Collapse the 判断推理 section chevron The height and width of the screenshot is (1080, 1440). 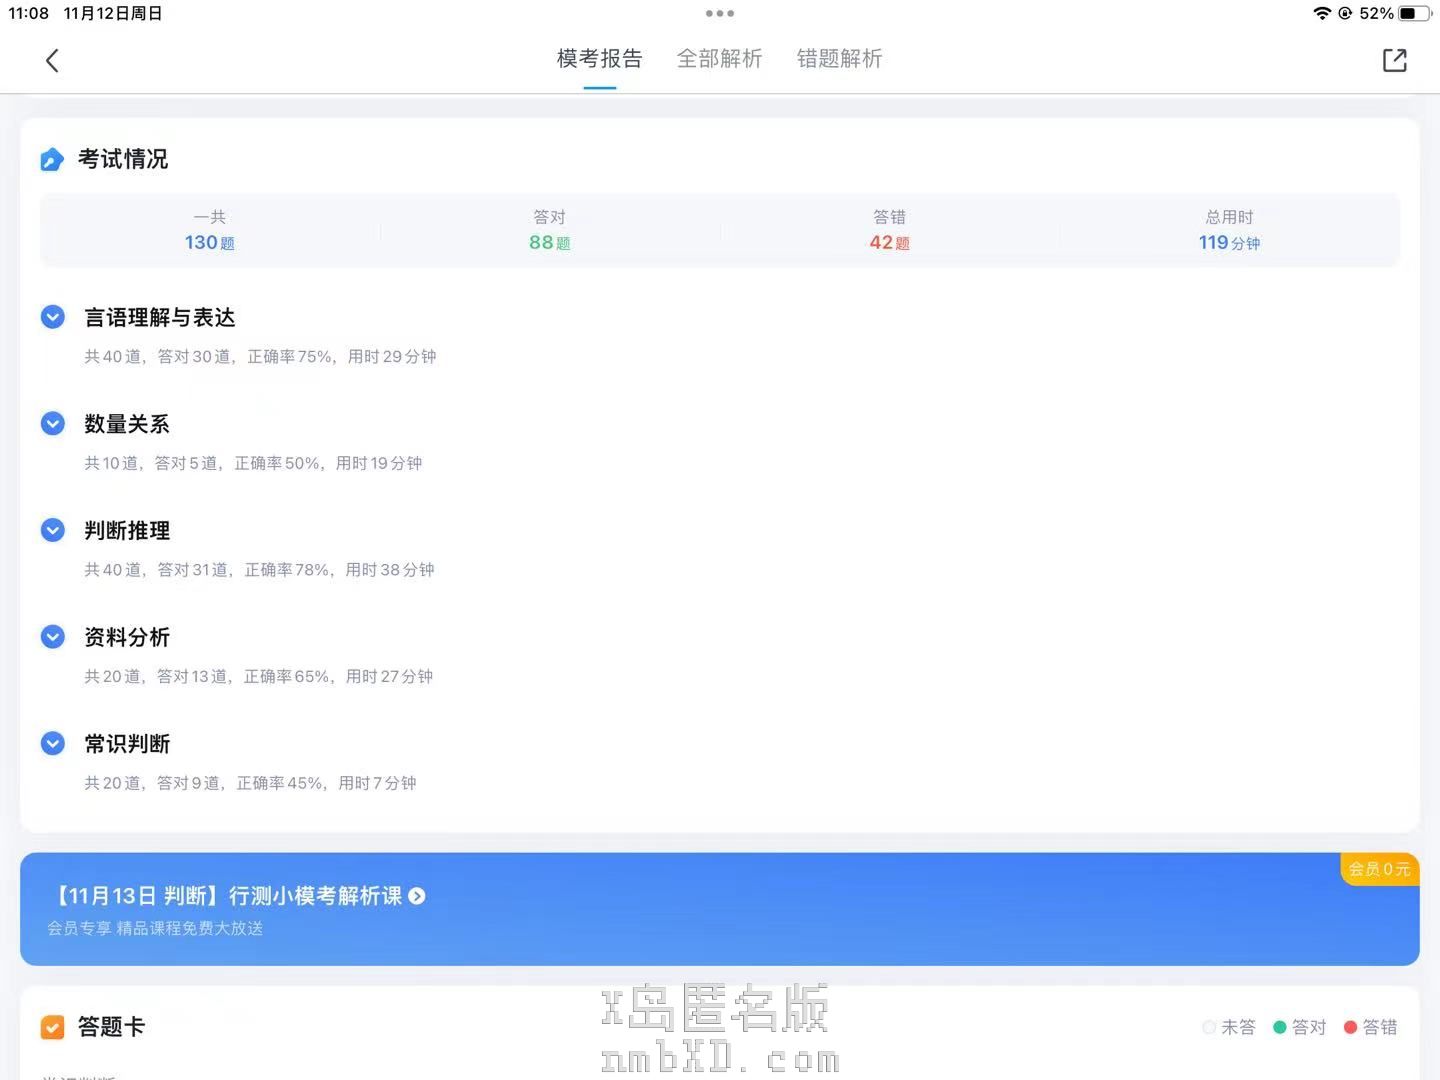point(53,530)
